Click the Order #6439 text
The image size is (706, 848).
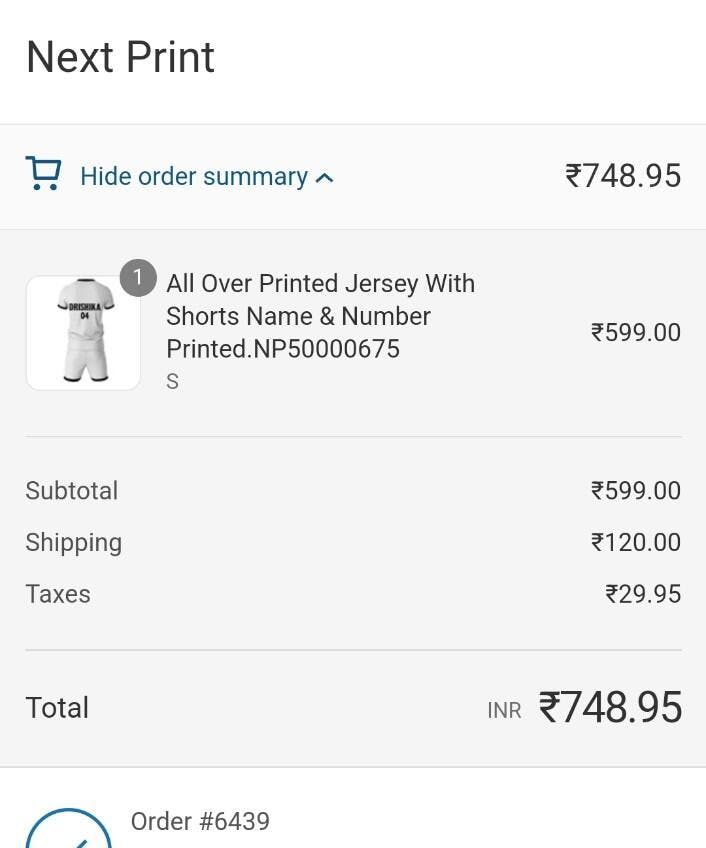click(x=200, y=822)
